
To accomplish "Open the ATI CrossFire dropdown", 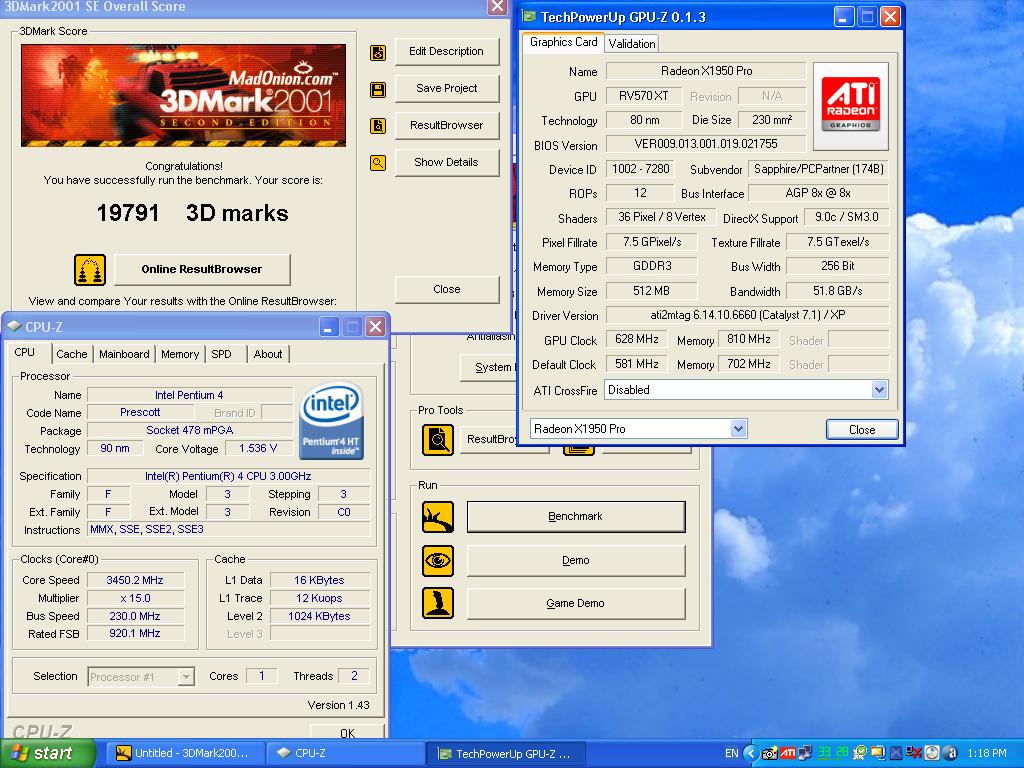I will pos(879,390).
